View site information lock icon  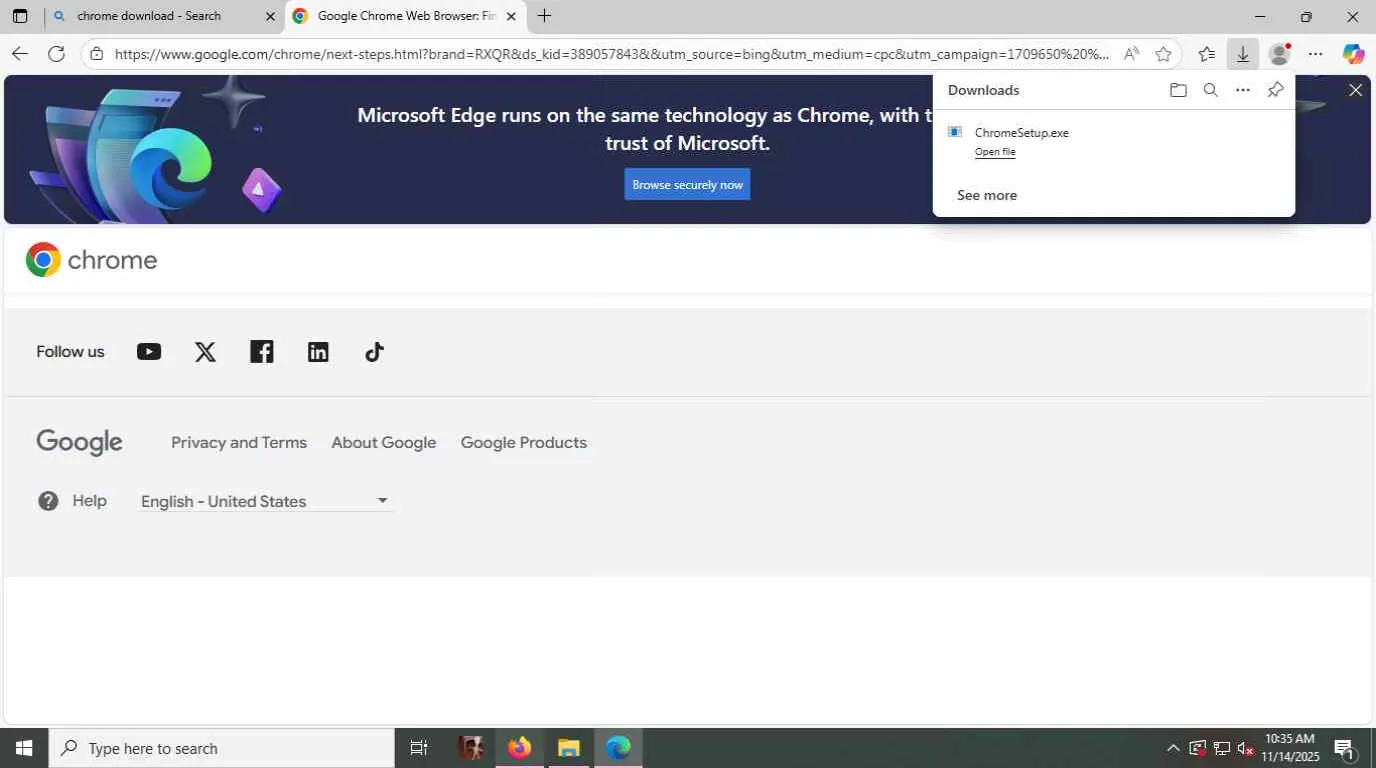[96, 54]
